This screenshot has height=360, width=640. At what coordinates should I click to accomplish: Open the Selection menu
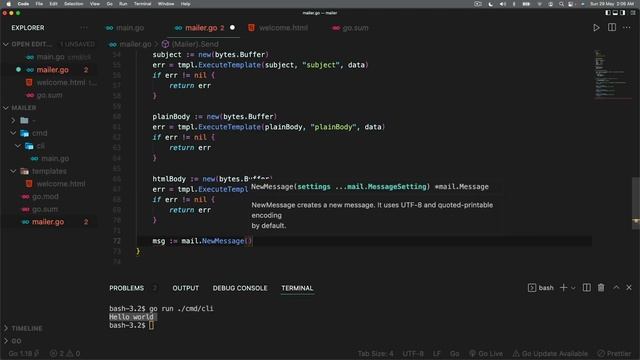coord(73,4)
